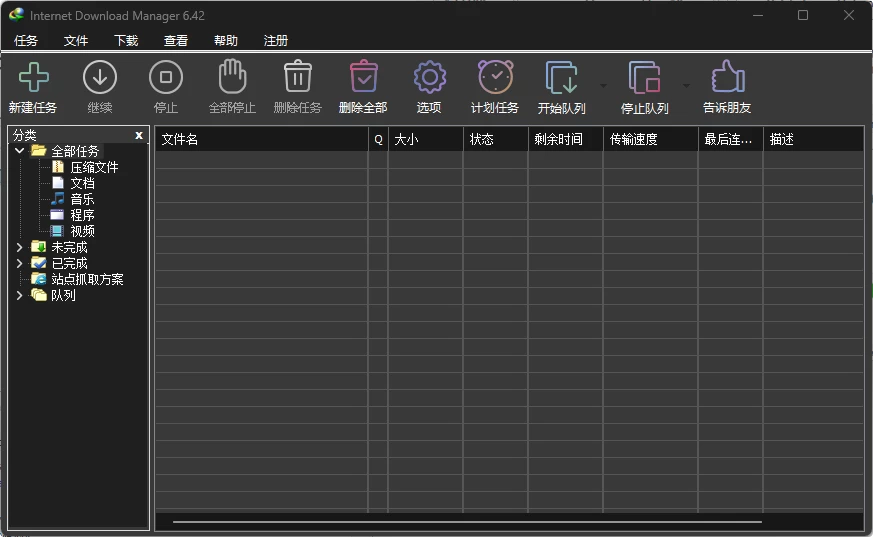Open the 下载 menu

point(126,41)
